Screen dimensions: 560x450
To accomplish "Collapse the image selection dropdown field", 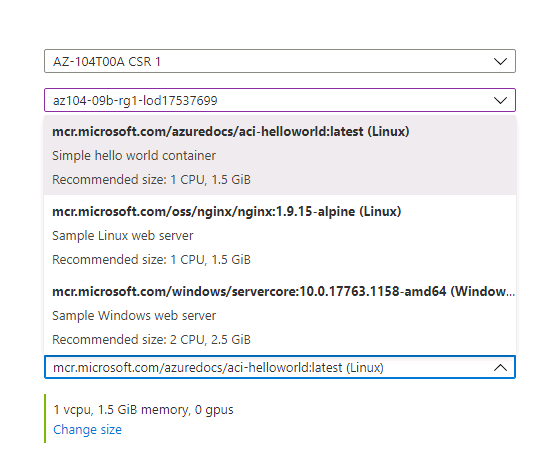I will [280, 367].
